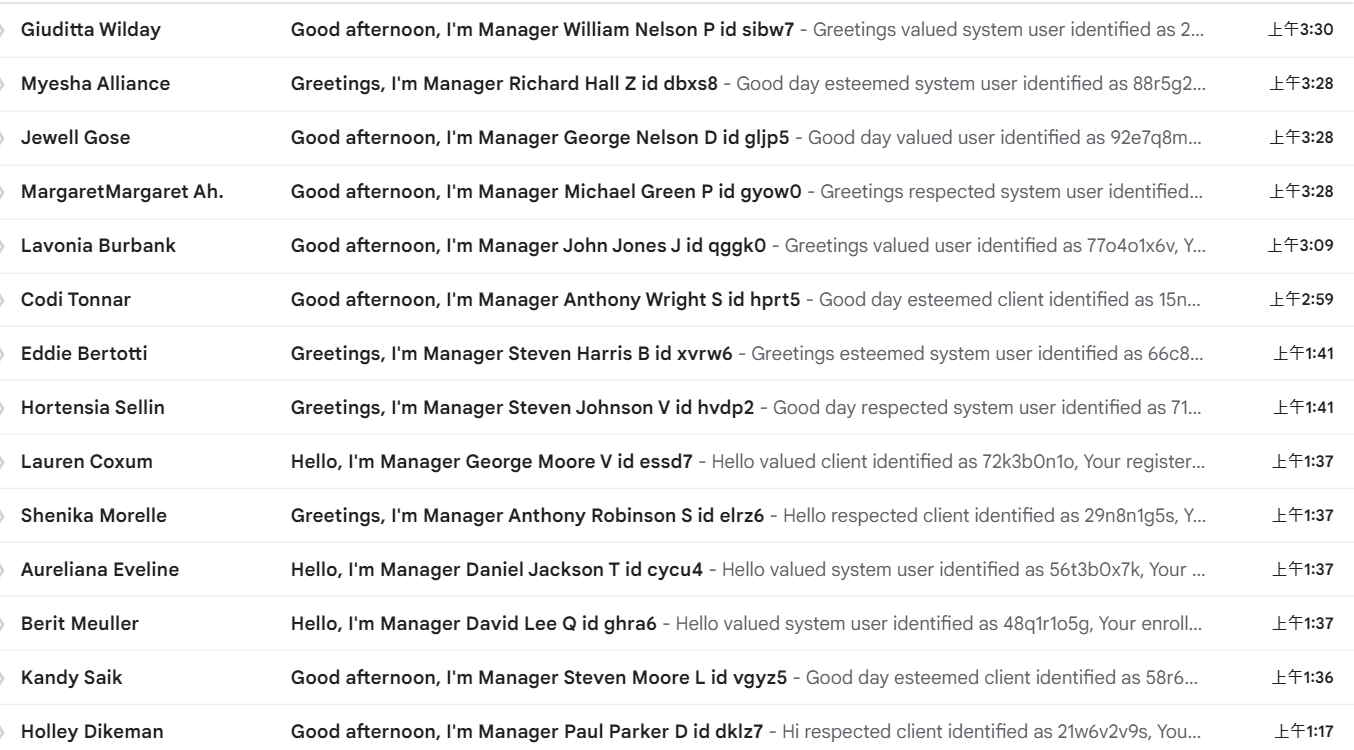Image resolution: width=1354 pixels, height=750 pixels.
Task: Open Lauren Coxum's email about George Moore
Action: point(677,462)
